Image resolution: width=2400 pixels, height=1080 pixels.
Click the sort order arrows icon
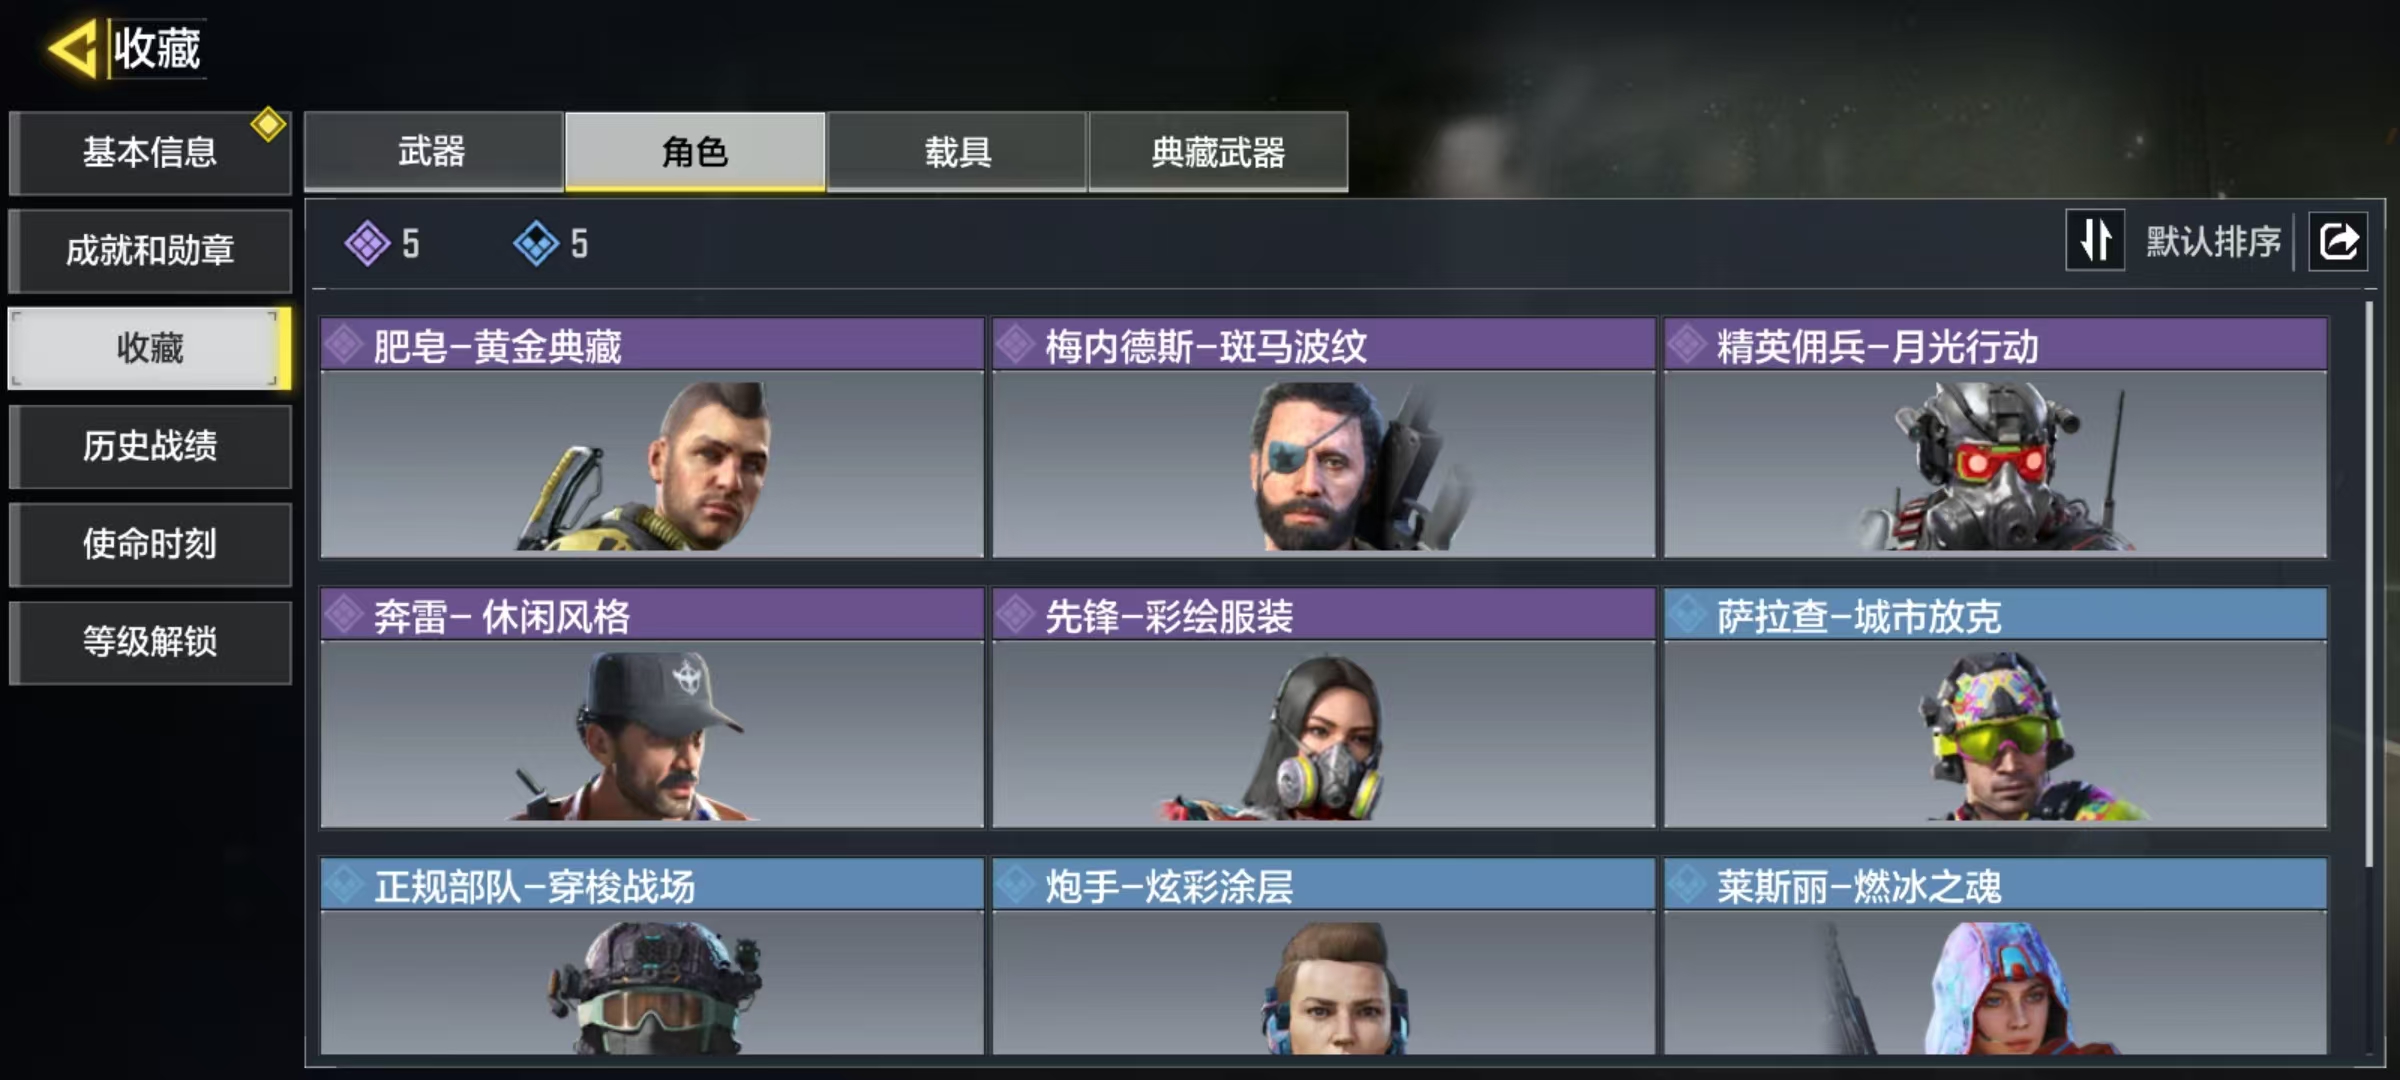click(2095, 240)
